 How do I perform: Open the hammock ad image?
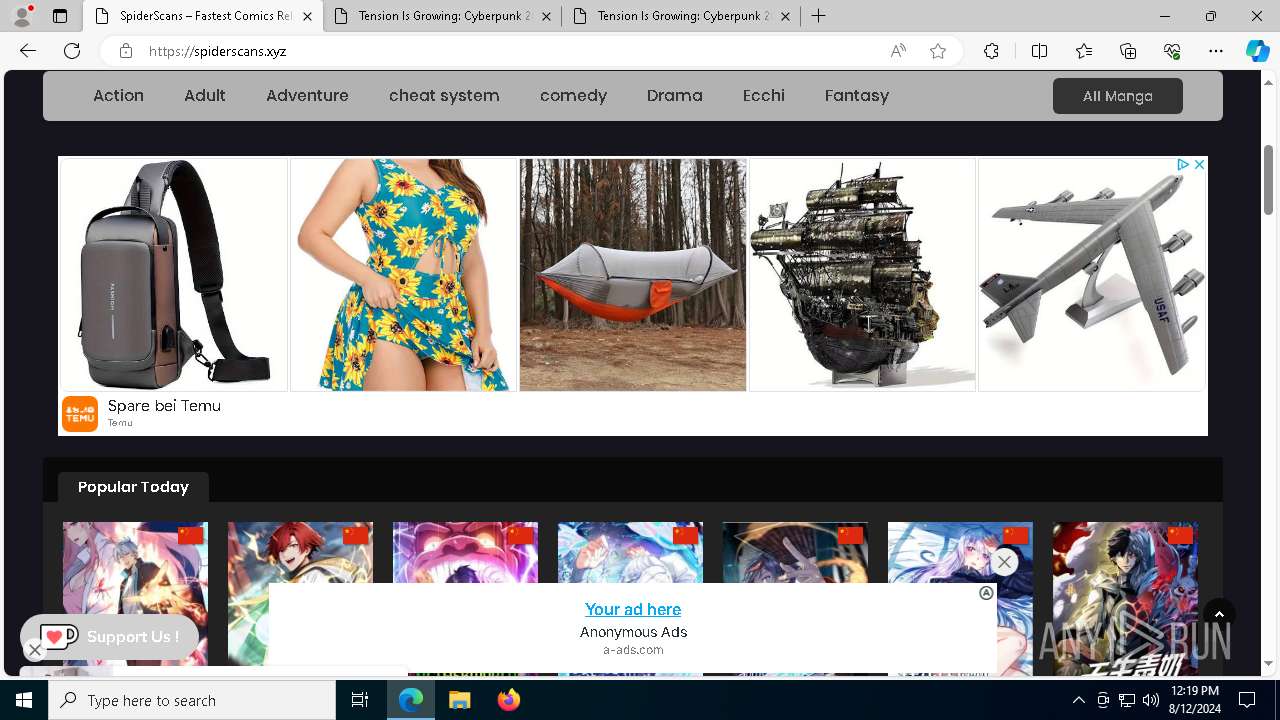(633, 274)
